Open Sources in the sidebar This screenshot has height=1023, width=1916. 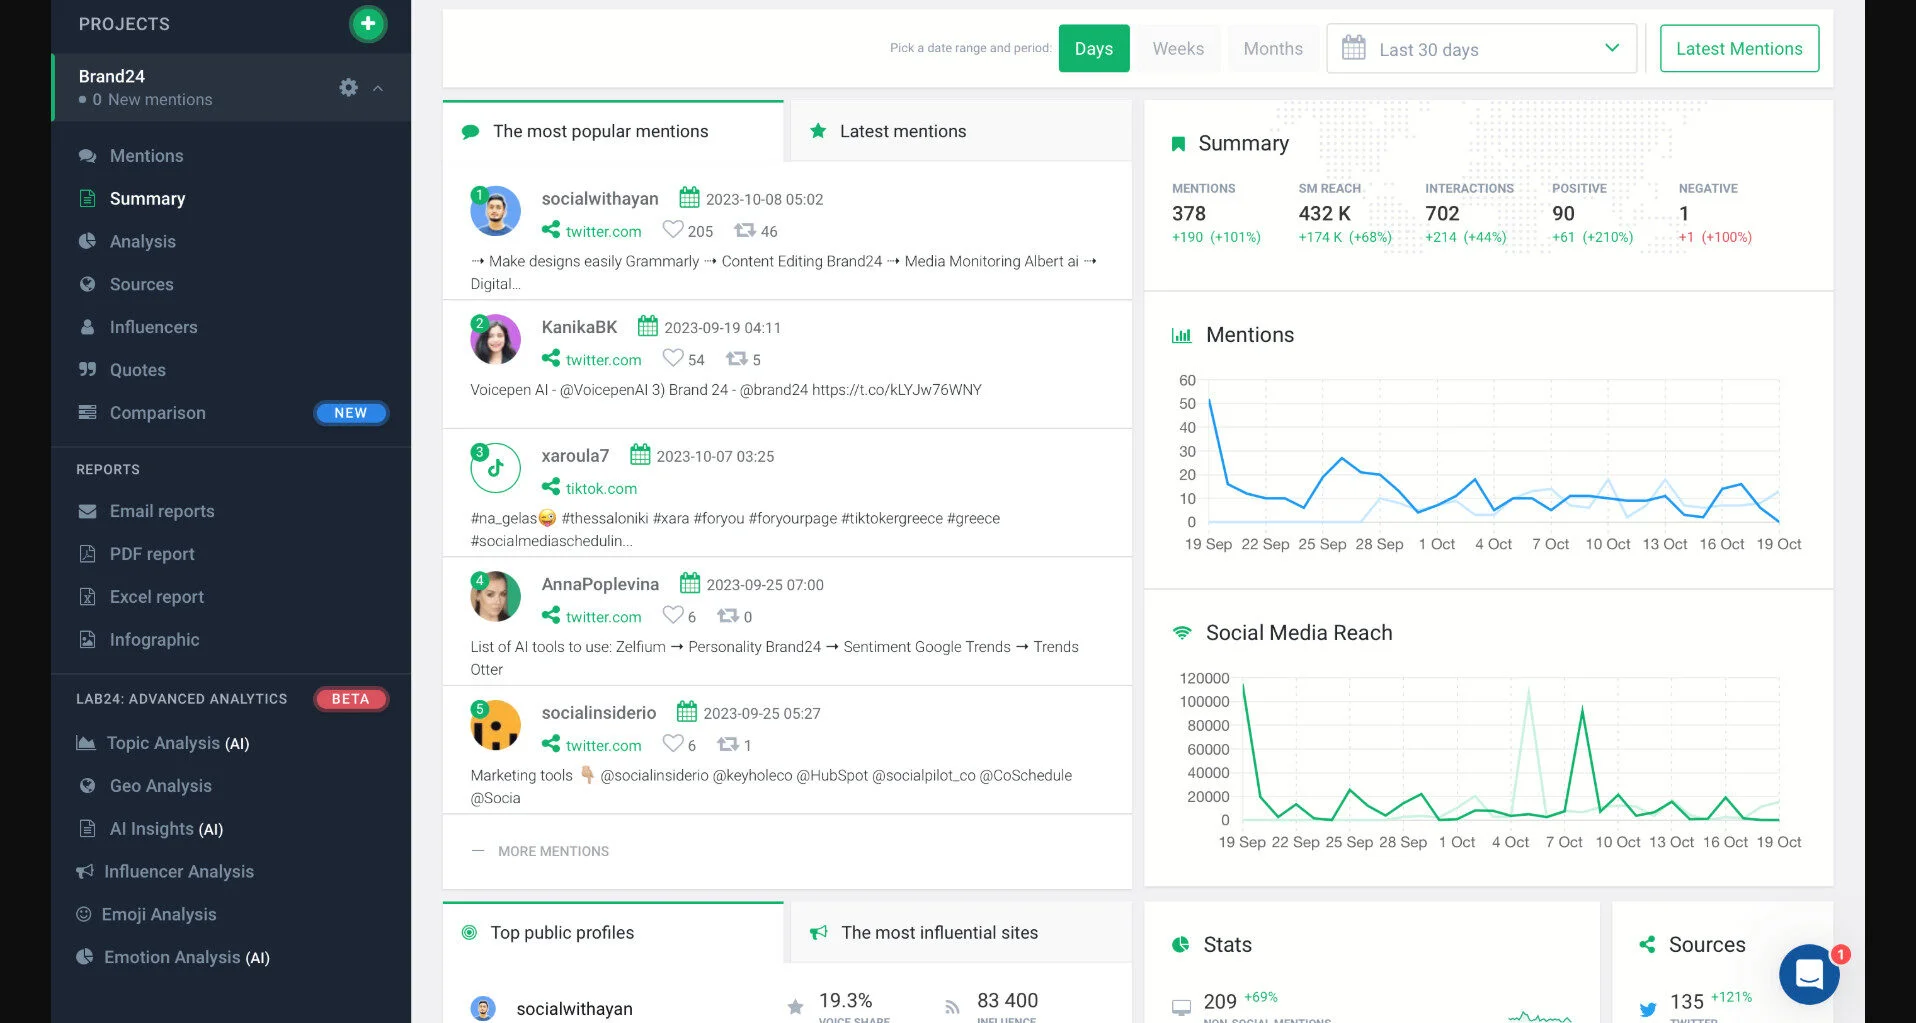click(141, 285)
